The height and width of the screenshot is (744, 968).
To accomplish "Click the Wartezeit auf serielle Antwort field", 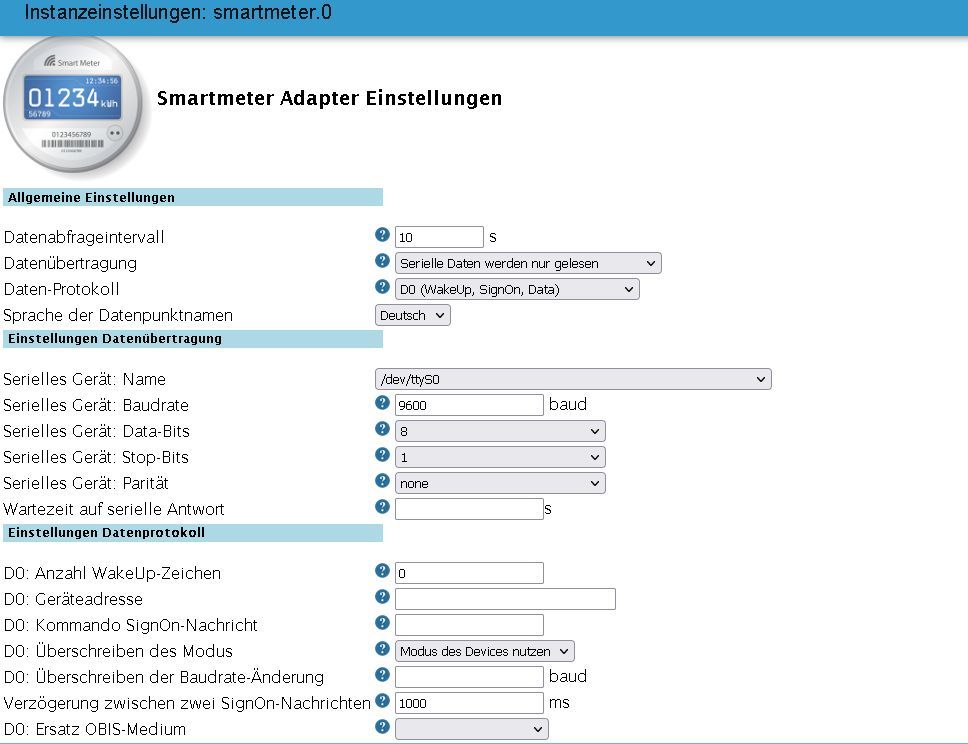I will point(469,509).
